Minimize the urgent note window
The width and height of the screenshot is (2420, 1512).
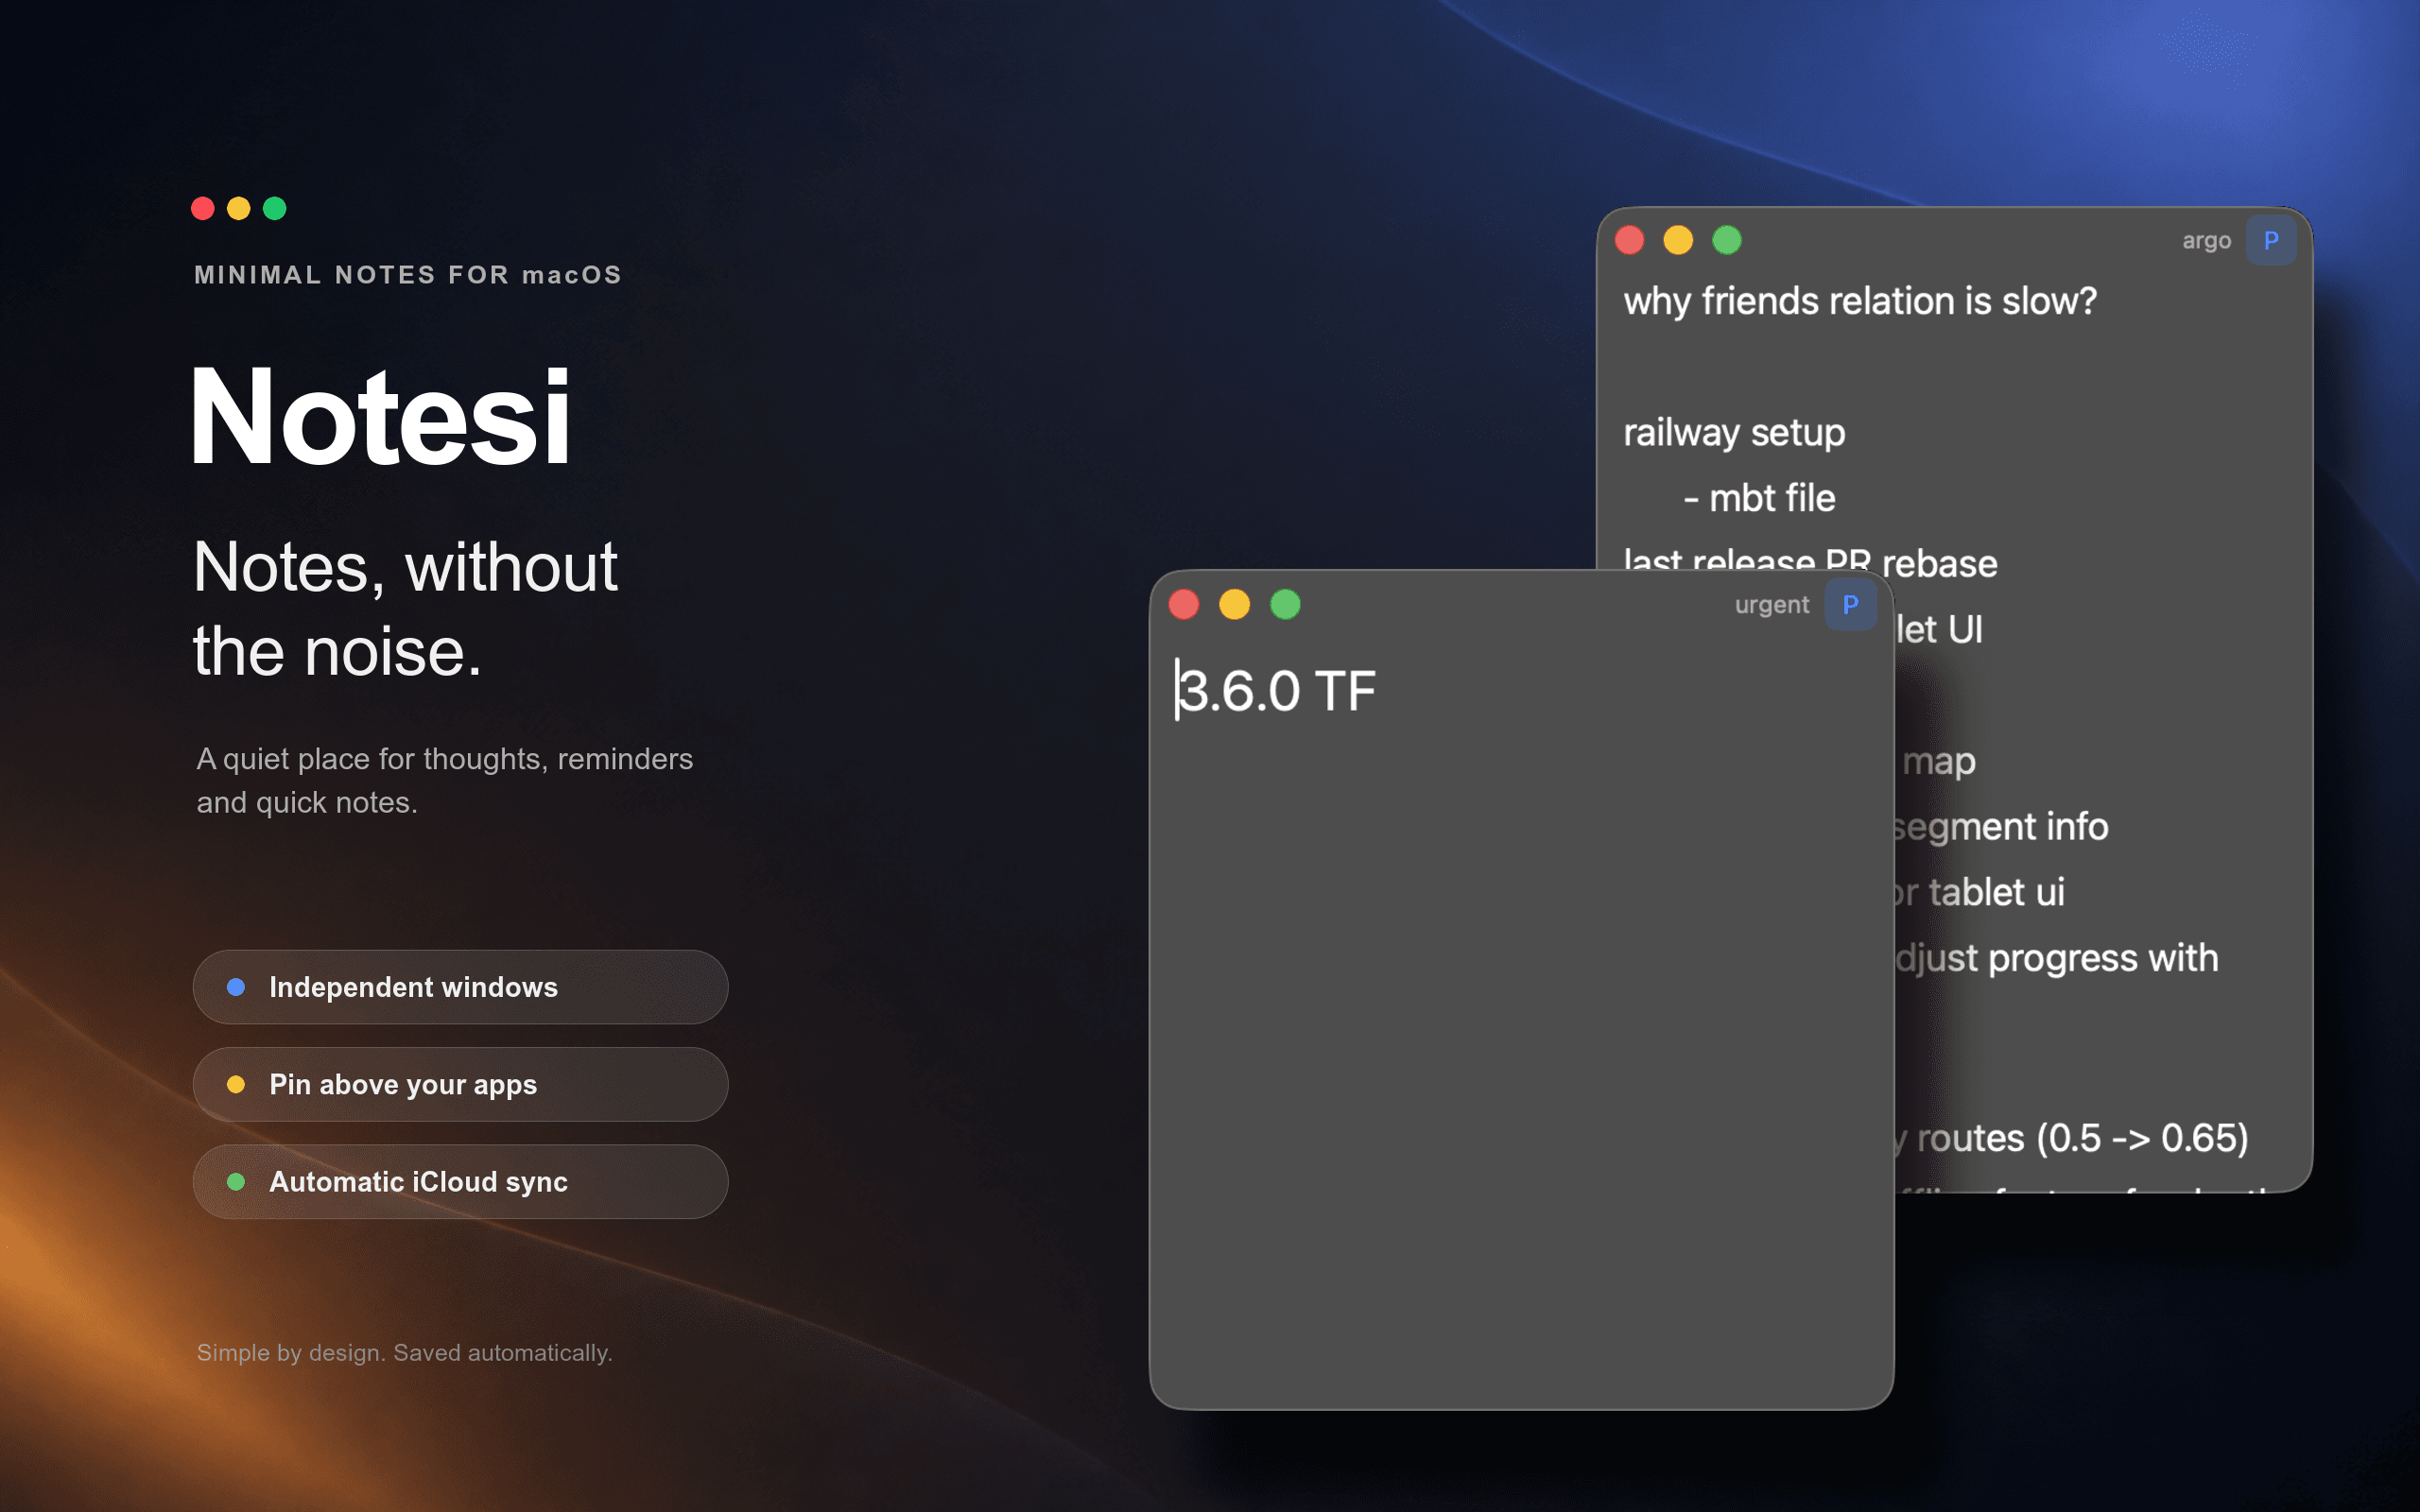tap(1235, 604)
